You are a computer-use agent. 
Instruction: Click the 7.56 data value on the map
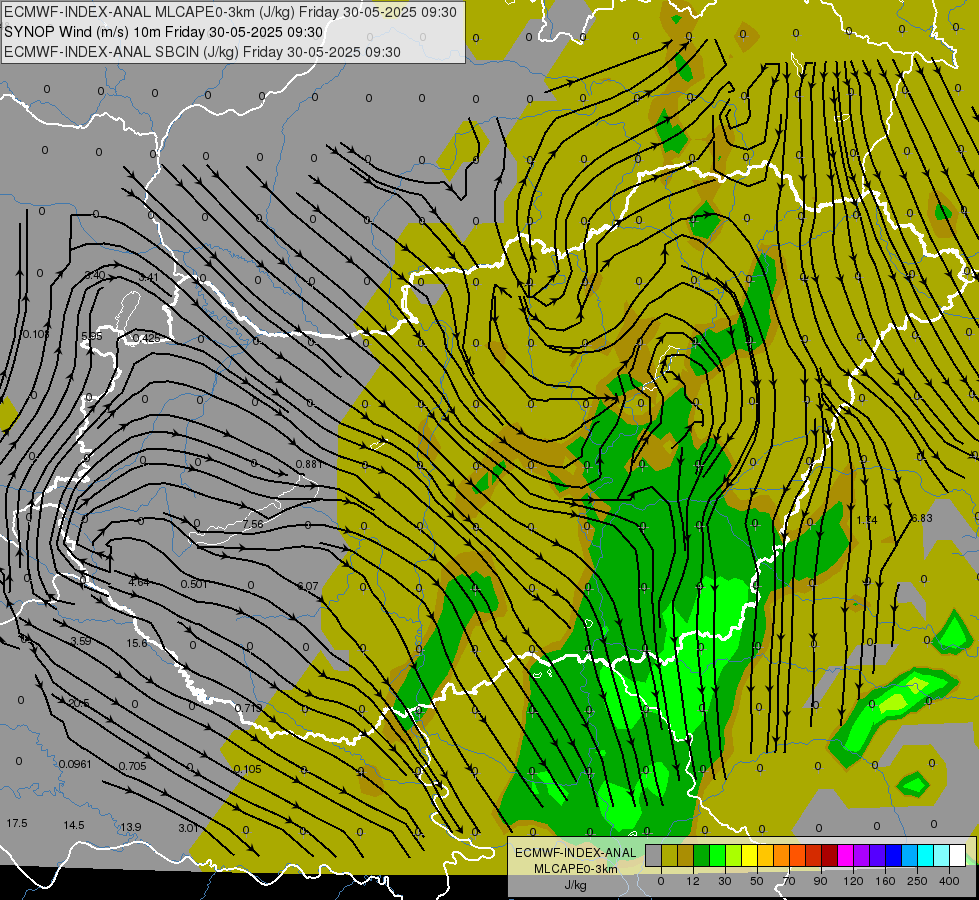[253, 524]
